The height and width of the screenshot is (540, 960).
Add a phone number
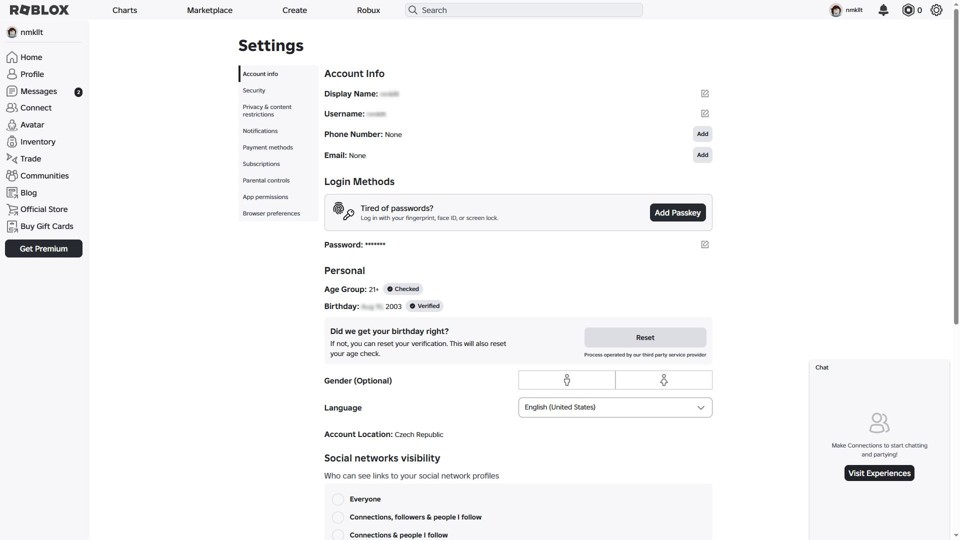coord(702,134)
